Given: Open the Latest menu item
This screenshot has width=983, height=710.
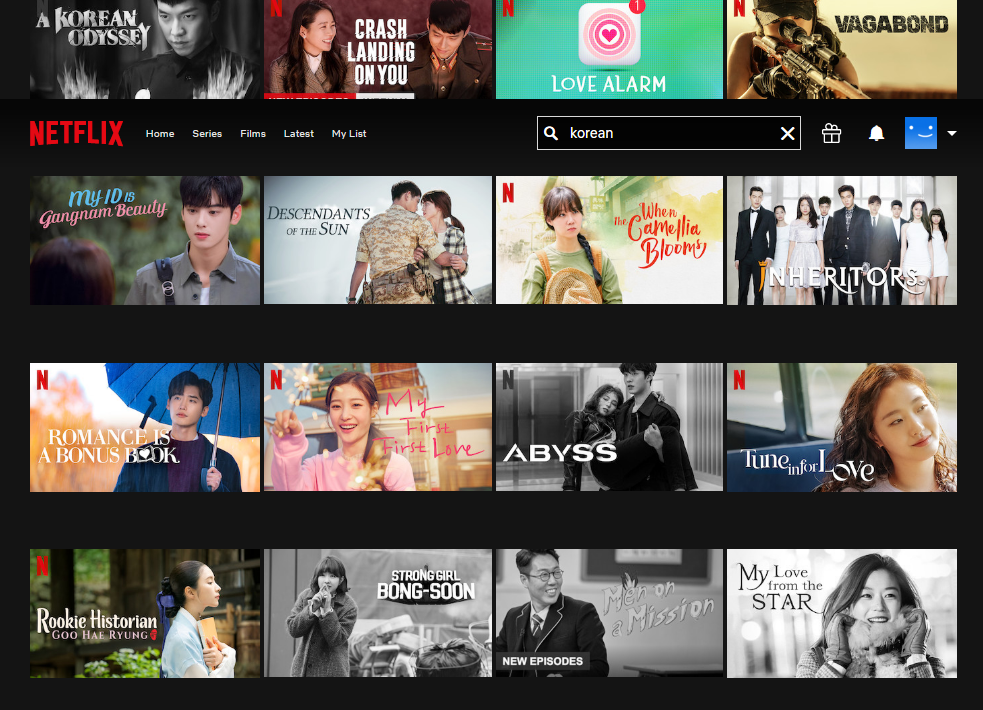Looking at the screenshot, I should [298, 133].
